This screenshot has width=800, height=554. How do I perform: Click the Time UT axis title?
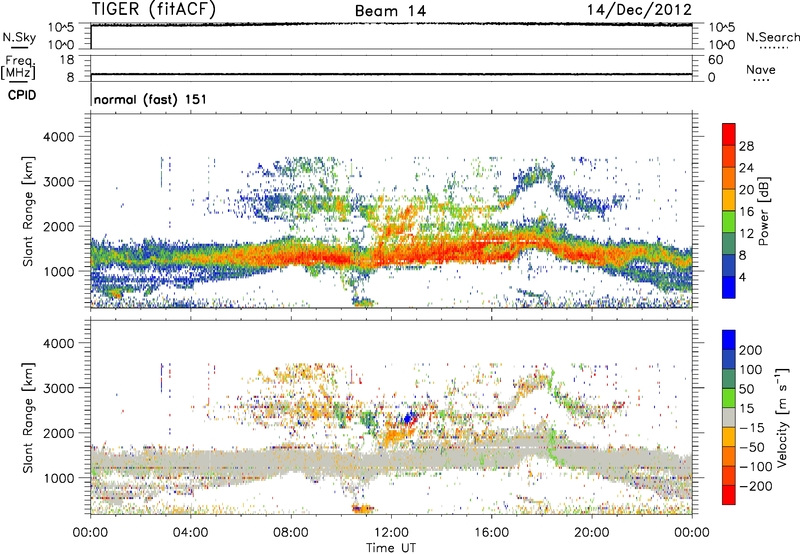(x=391, y=548)
